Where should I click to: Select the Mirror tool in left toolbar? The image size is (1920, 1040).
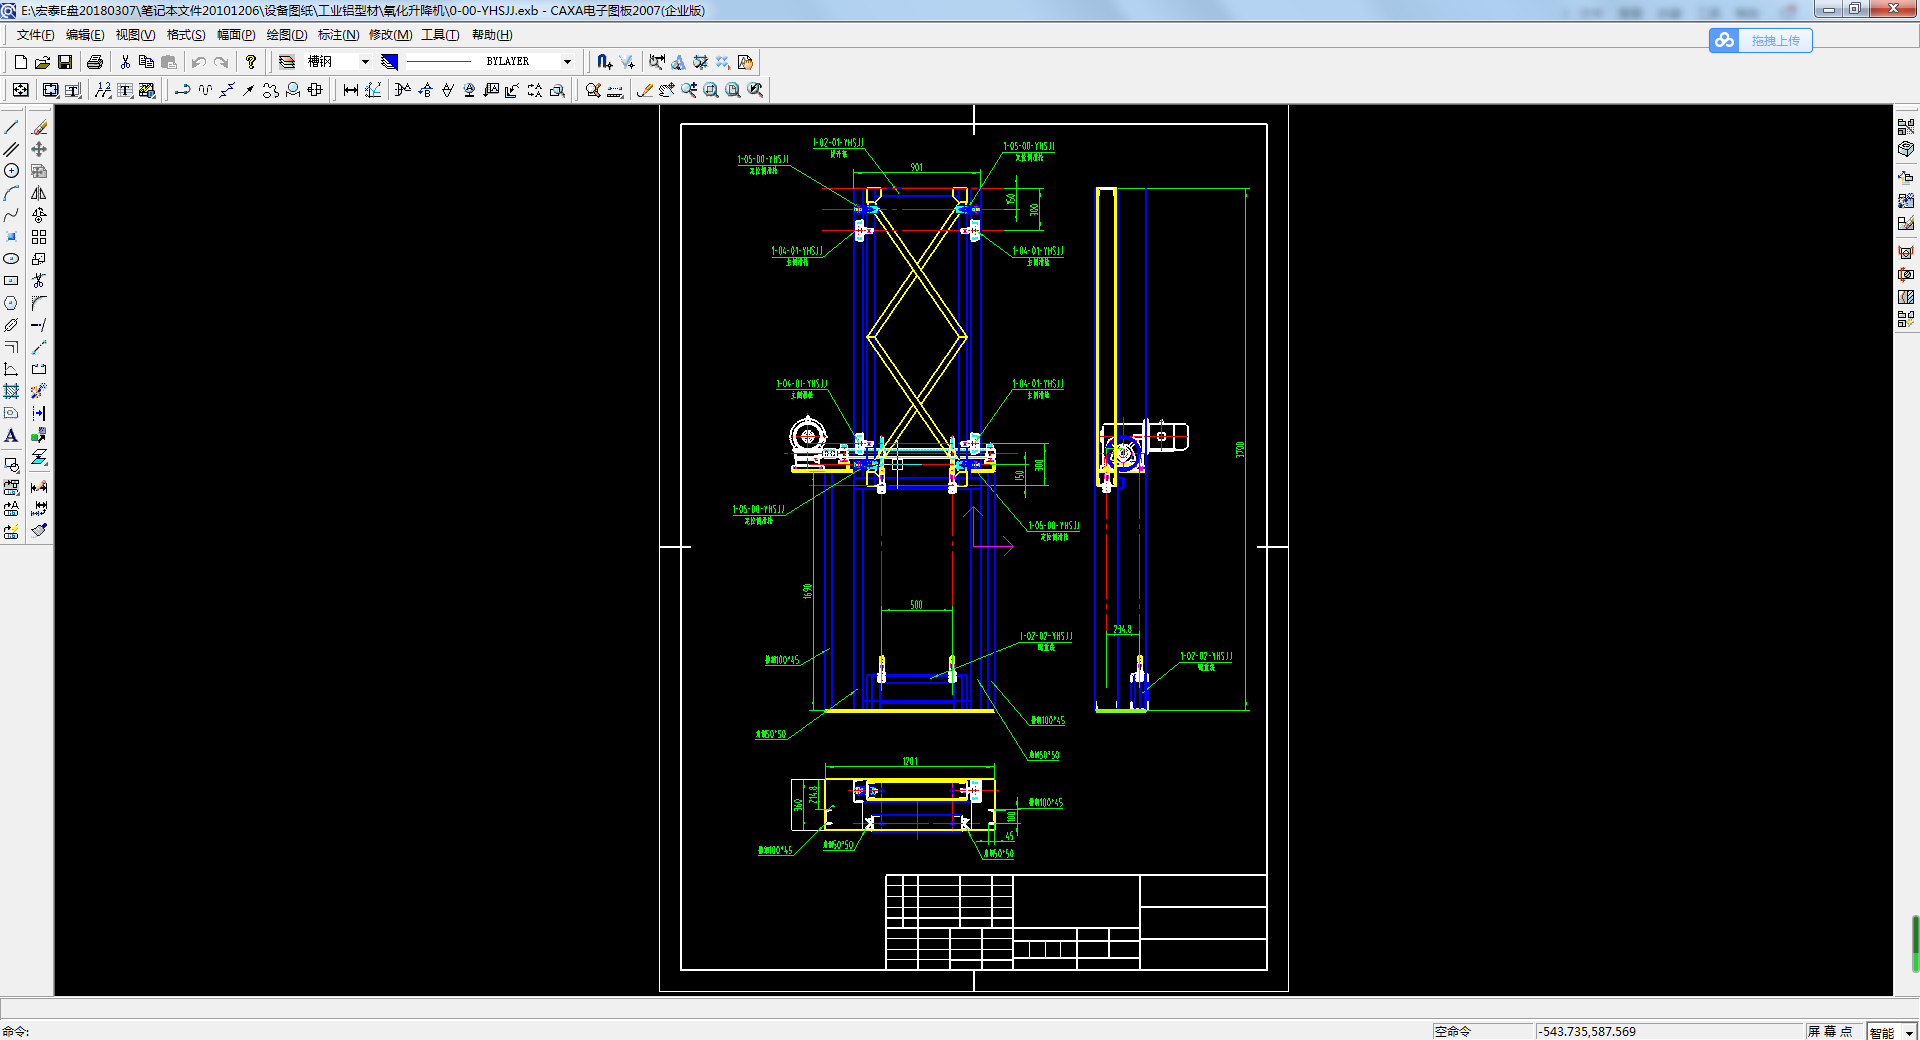point(39,193)
